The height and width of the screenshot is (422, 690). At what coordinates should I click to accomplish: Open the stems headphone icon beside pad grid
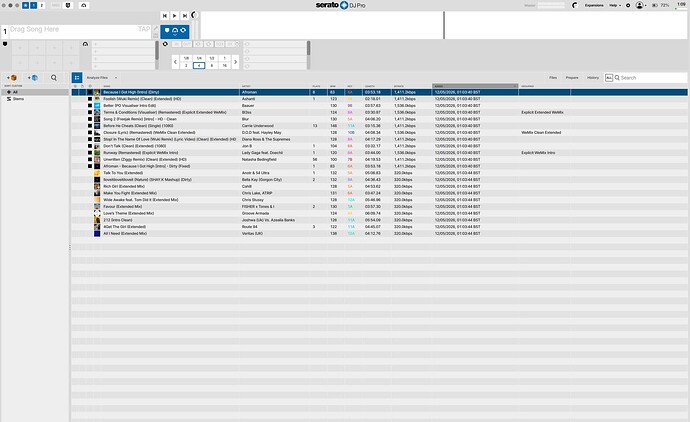click(x=85, y=44)
